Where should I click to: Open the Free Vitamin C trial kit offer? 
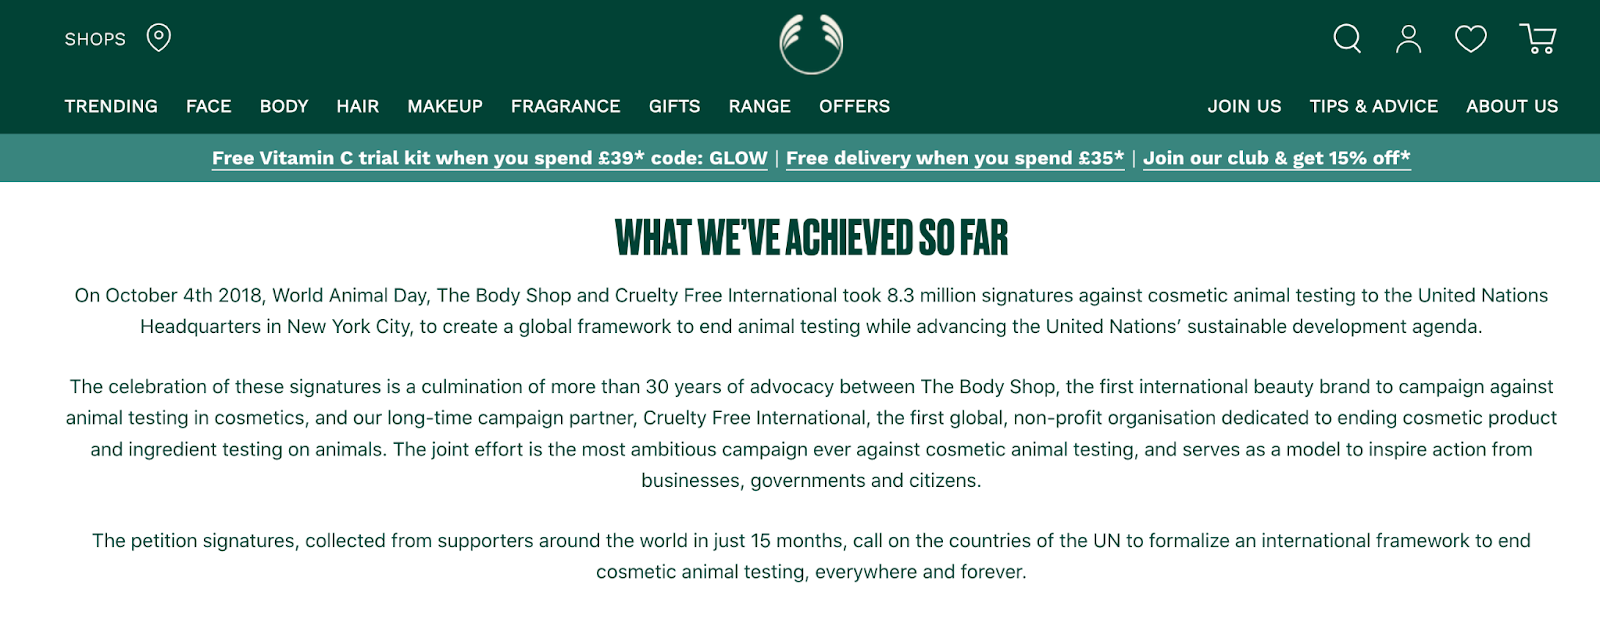[x=488, y=158]
